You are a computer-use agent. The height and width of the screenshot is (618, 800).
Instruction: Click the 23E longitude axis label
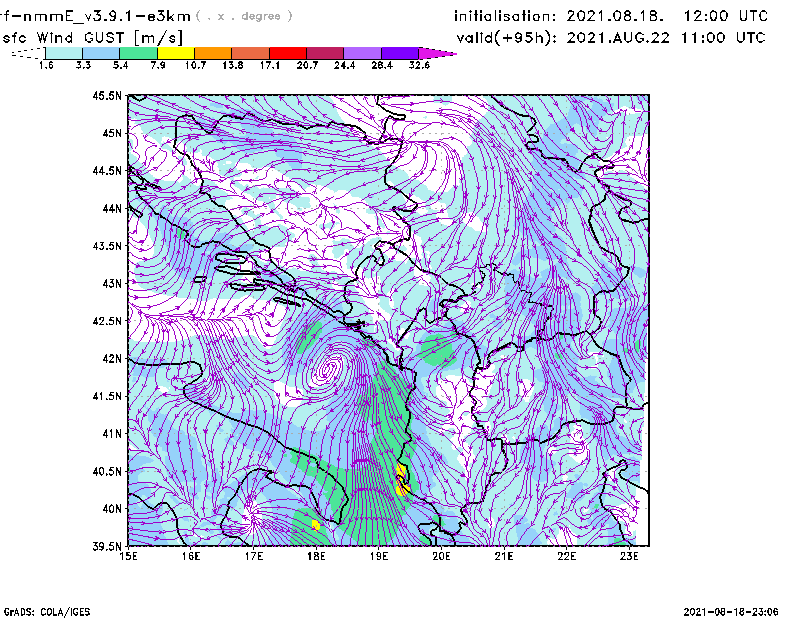pyautogui.click(x=631, y=557)
